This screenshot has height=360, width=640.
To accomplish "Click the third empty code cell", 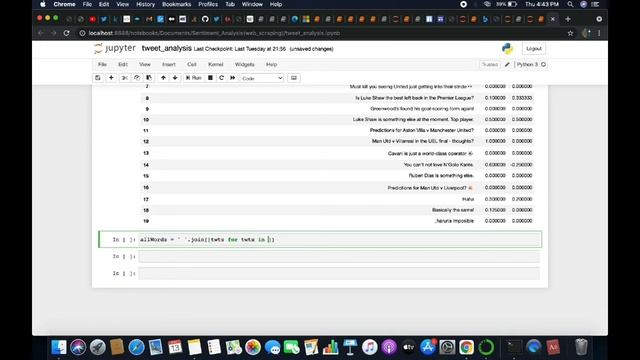I will 339,273.
